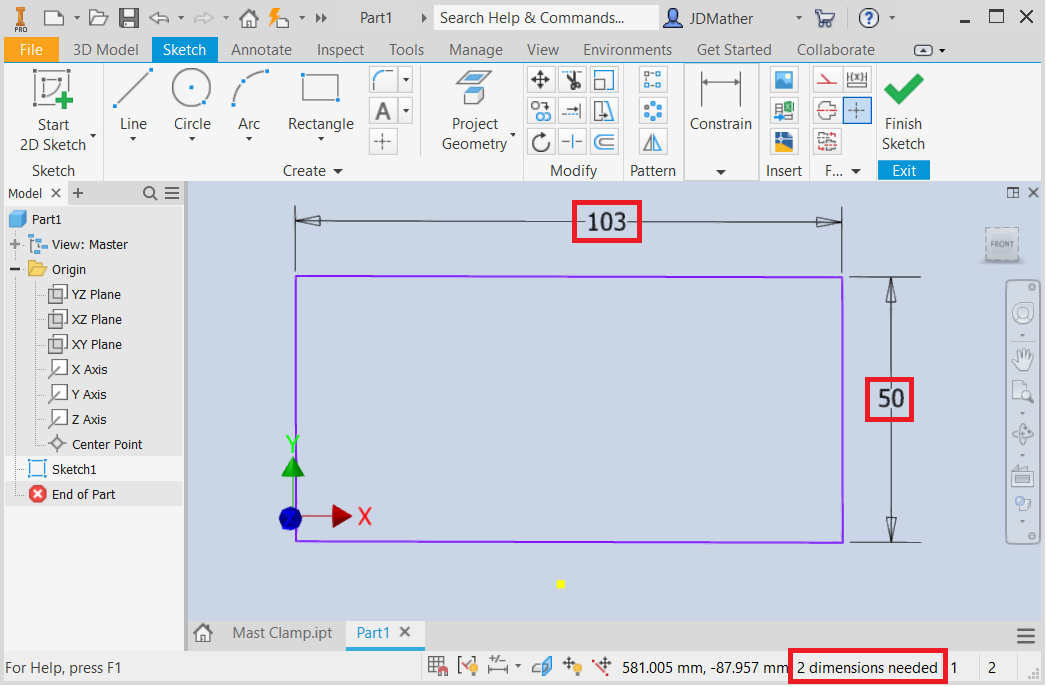
Task: Select the Scale tool in Modify panel
Action: 604,80
